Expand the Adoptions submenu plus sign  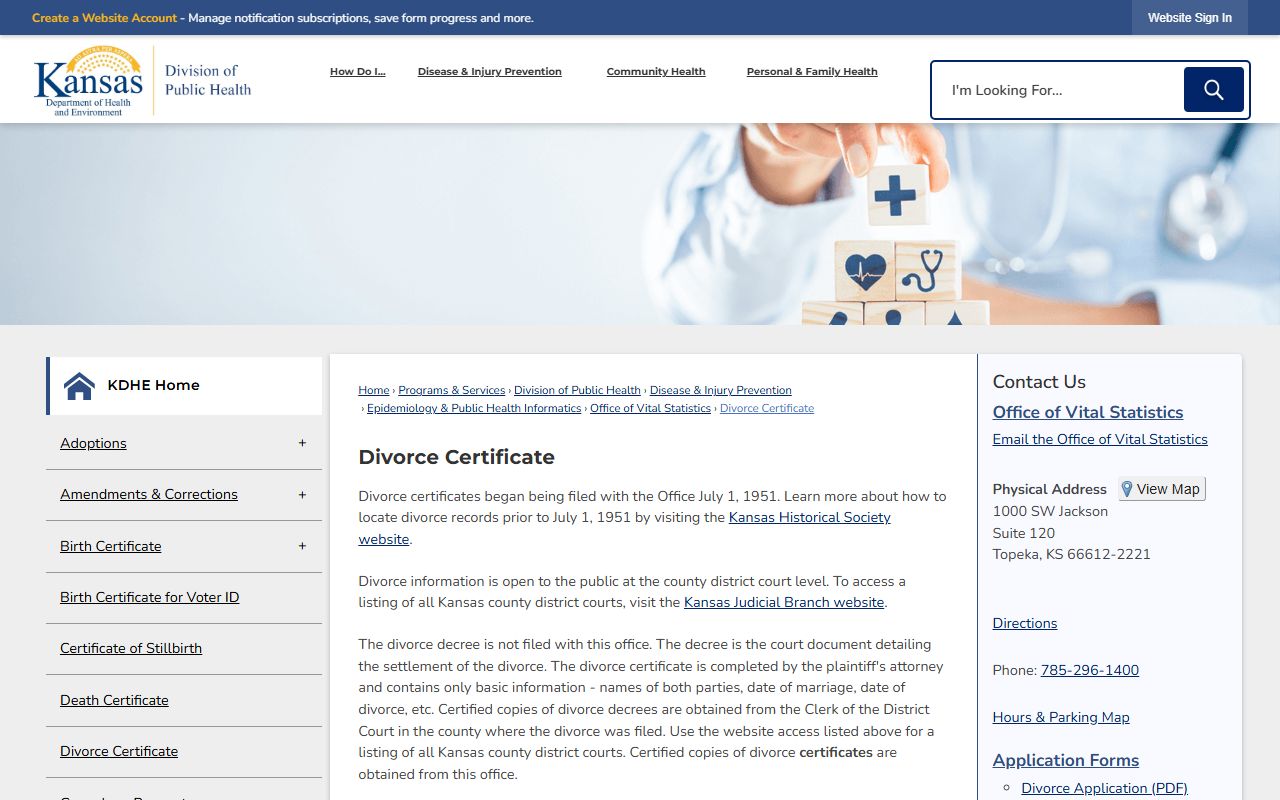tap(302, 443)
